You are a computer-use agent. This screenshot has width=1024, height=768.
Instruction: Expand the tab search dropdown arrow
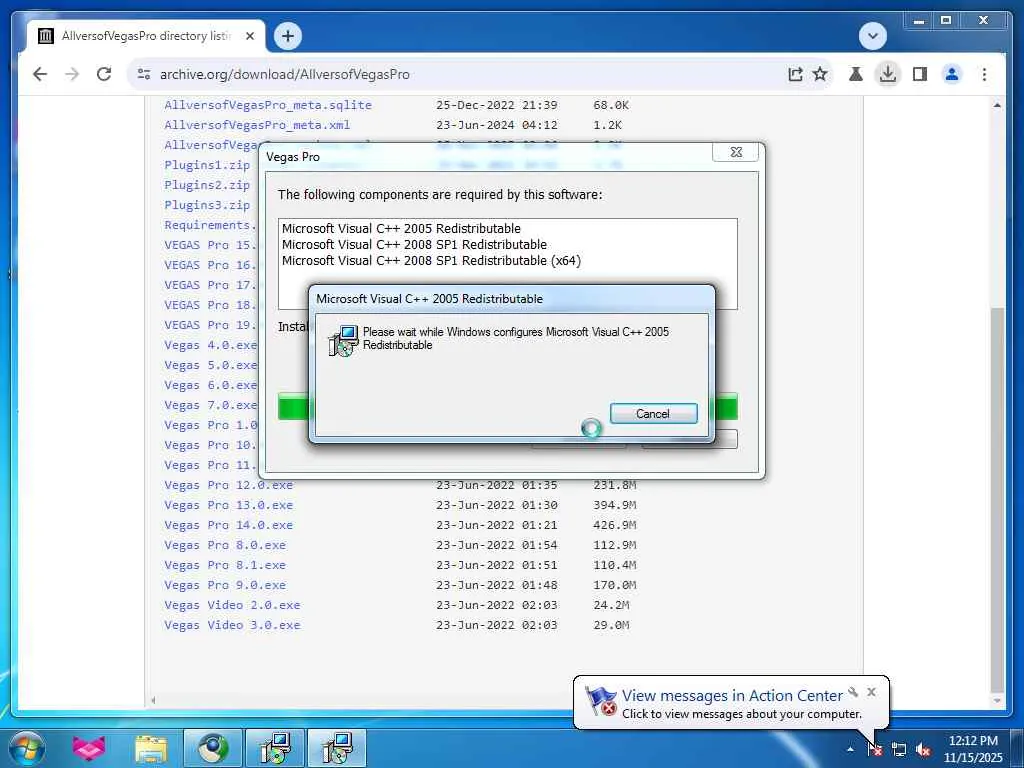tap(872, 36)
